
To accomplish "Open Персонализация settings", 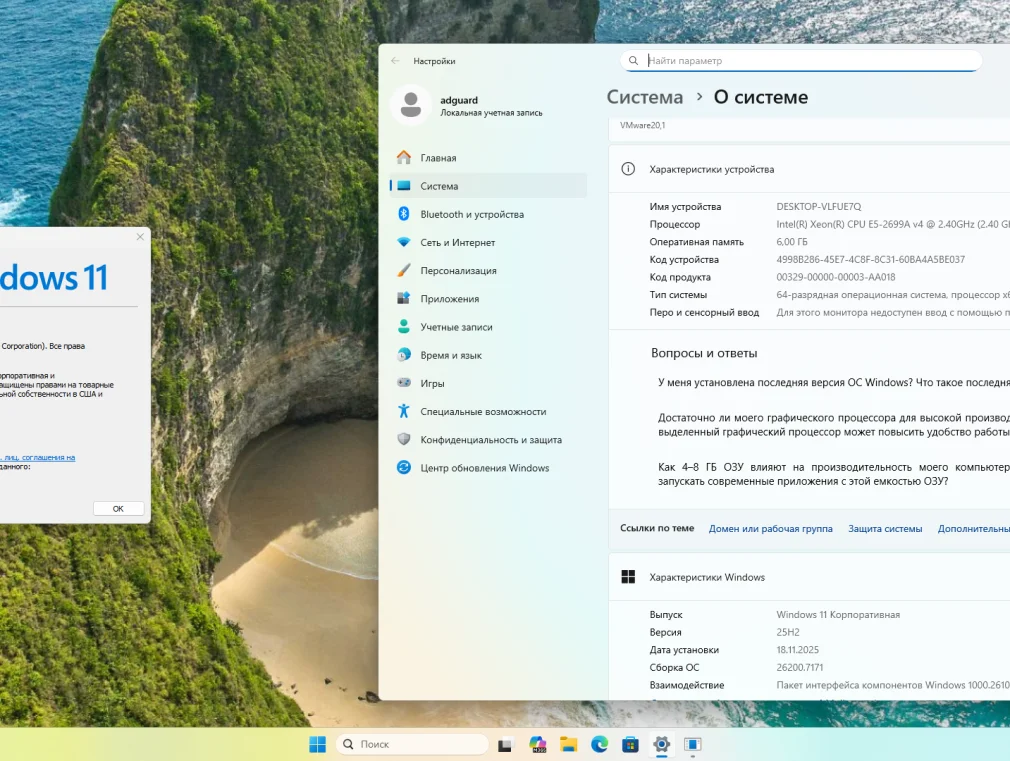I will click(x=458, y=271).
